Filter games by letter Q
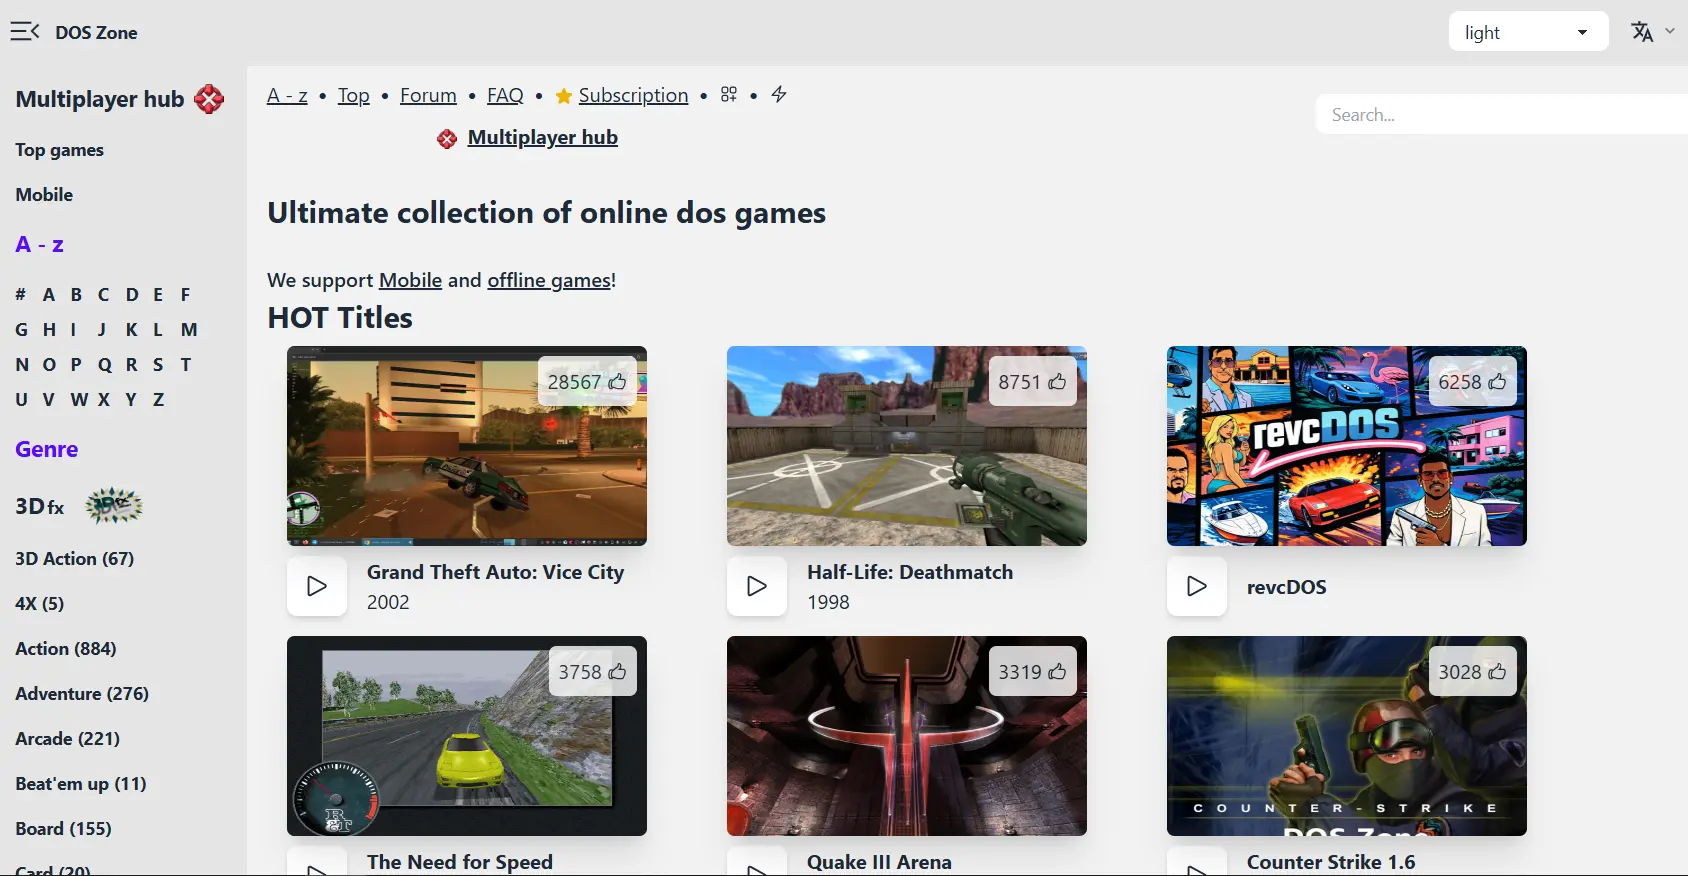Image resolution: width=1688 pixels, height=876 pixels. click(105, 365)
